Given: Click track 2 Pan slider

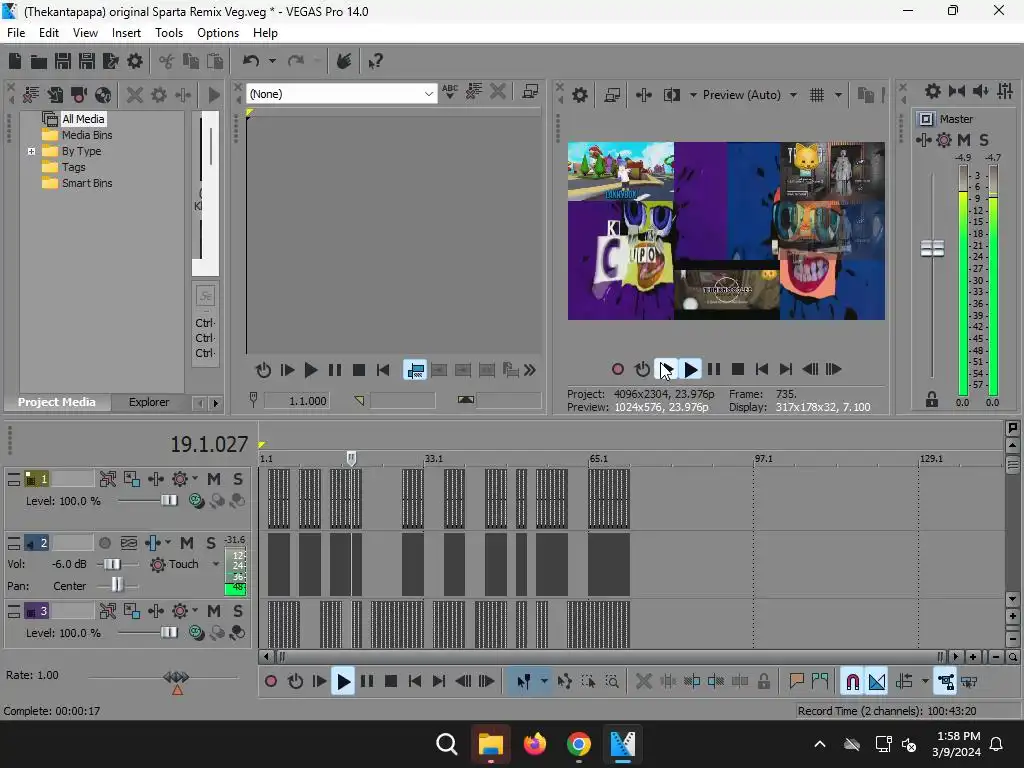Looking at the screenshot, I should coord(117,585).
